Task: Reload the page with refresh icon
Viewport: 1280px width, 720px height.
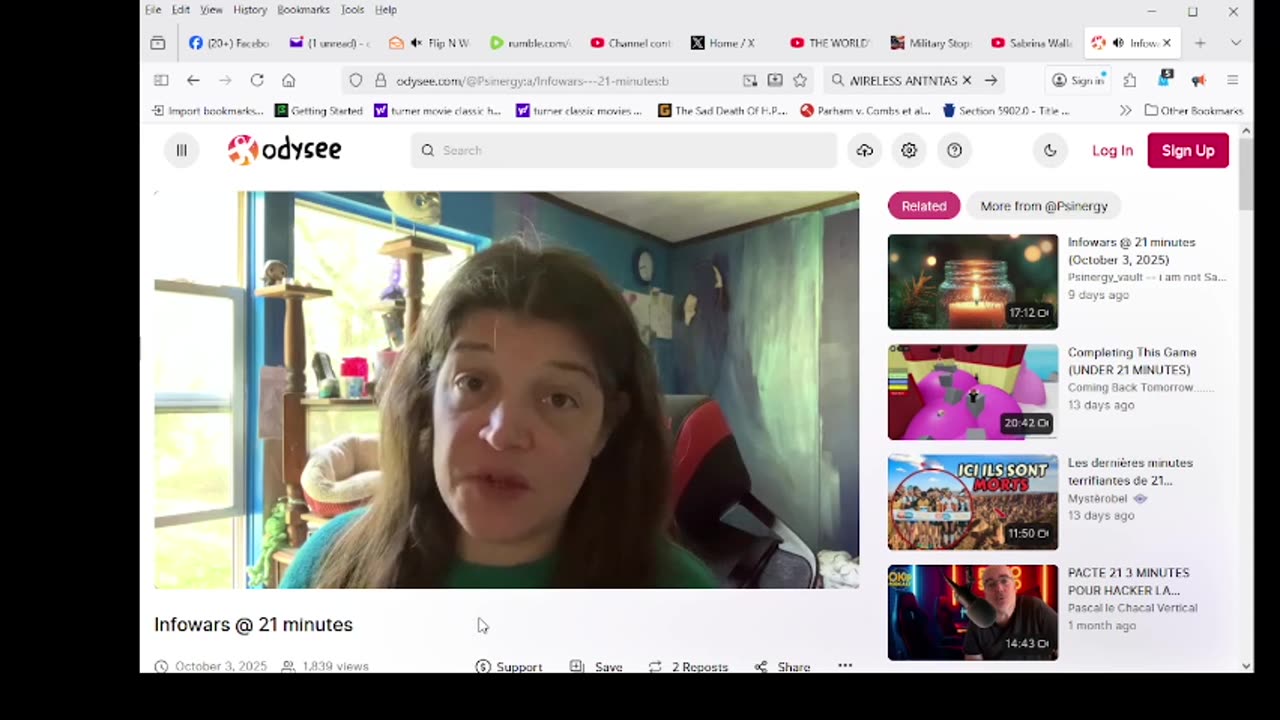Action: pyautogui.click(x=257, y=80)
